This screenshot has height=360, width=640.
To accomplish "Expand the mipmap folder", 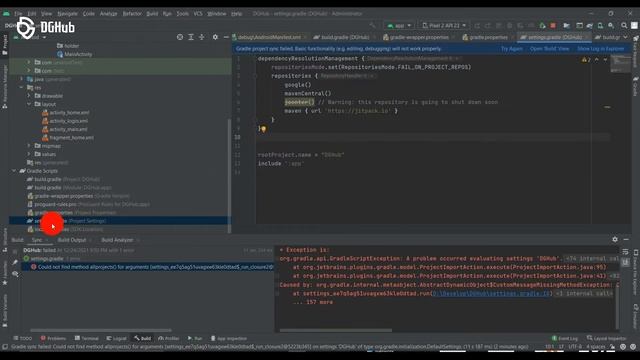I will click(x=29, y=146).
